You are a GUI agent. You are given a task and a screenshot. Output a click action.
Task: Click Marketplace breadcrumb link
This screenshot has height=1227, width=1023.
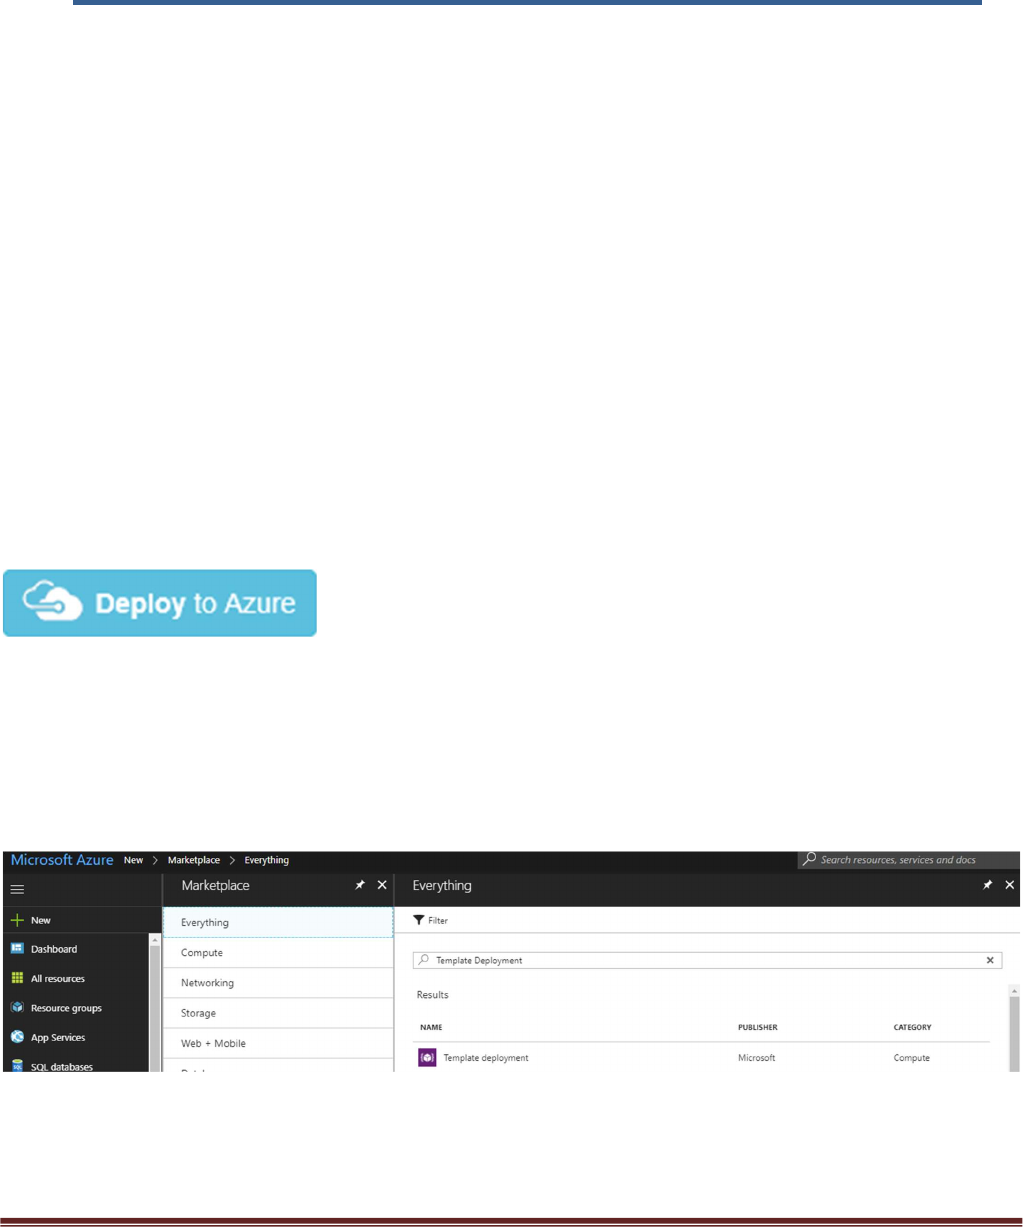coord(194,860)
